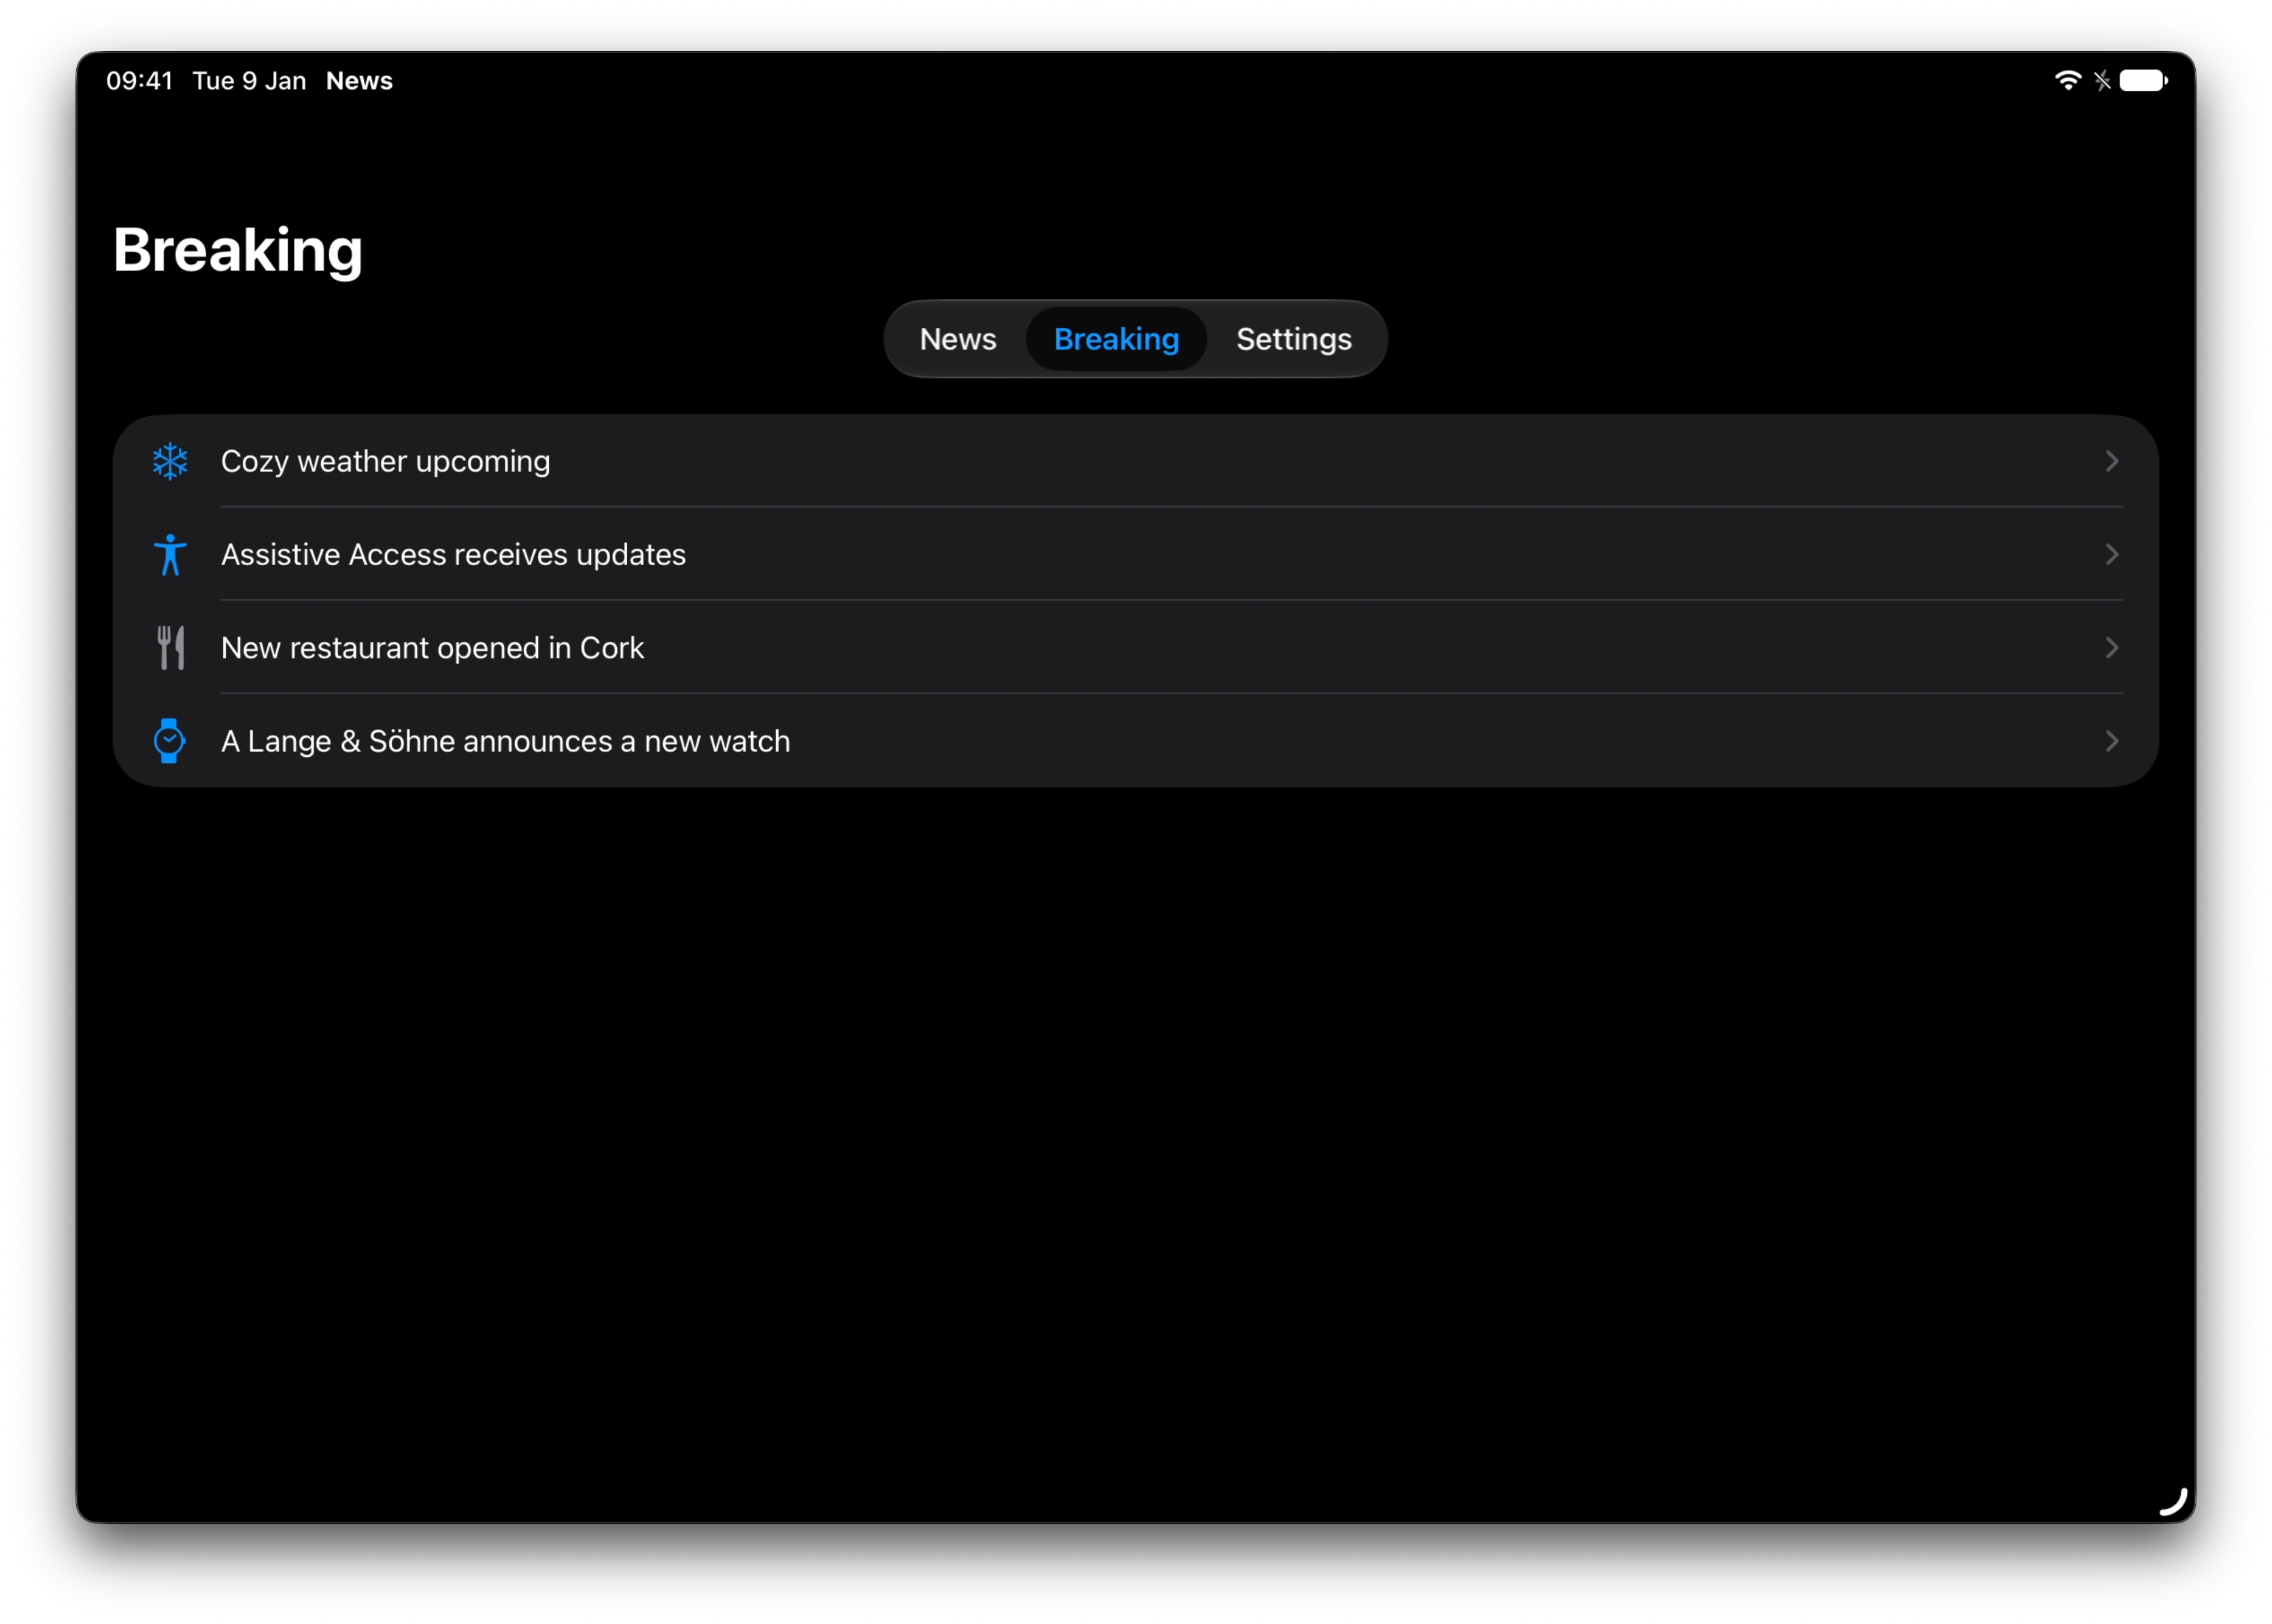The height and width of the screenshot is (1624, 2272).
Task: Tap the Bluetooth-off icon in status bar
Action: [2102, 81]
